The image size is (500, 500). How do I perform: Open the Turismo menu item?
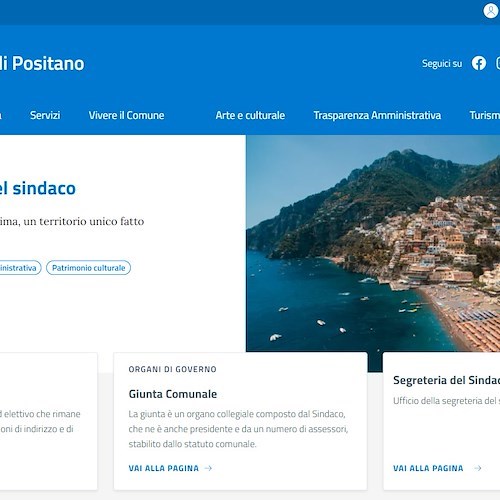tap(485, 115)
